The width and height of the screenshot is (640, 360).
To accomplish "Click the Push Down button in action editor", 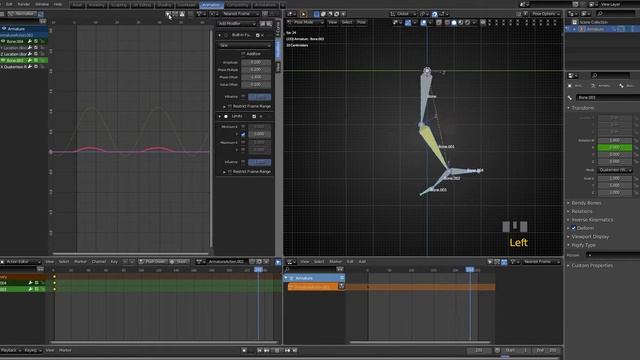I will pyautogui.click(x=153, y=262).
